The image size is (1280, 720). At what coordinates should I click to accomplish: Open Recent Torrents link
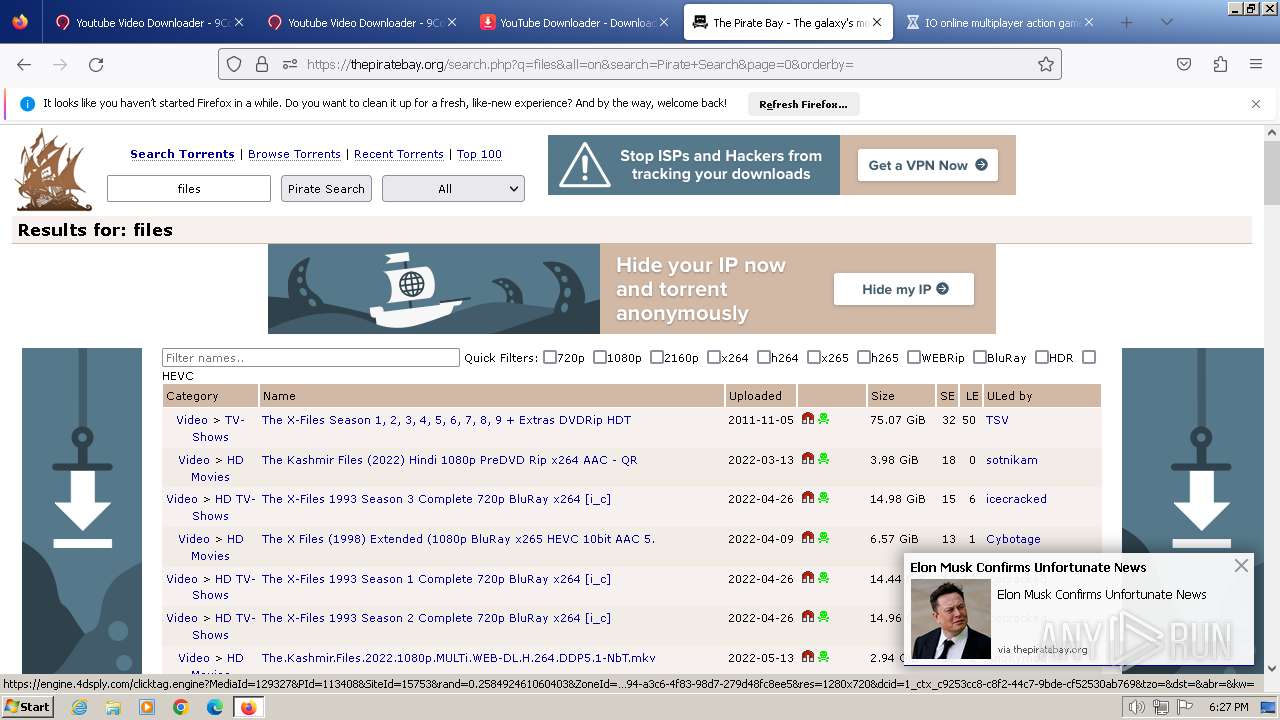(x=399, y=154)
